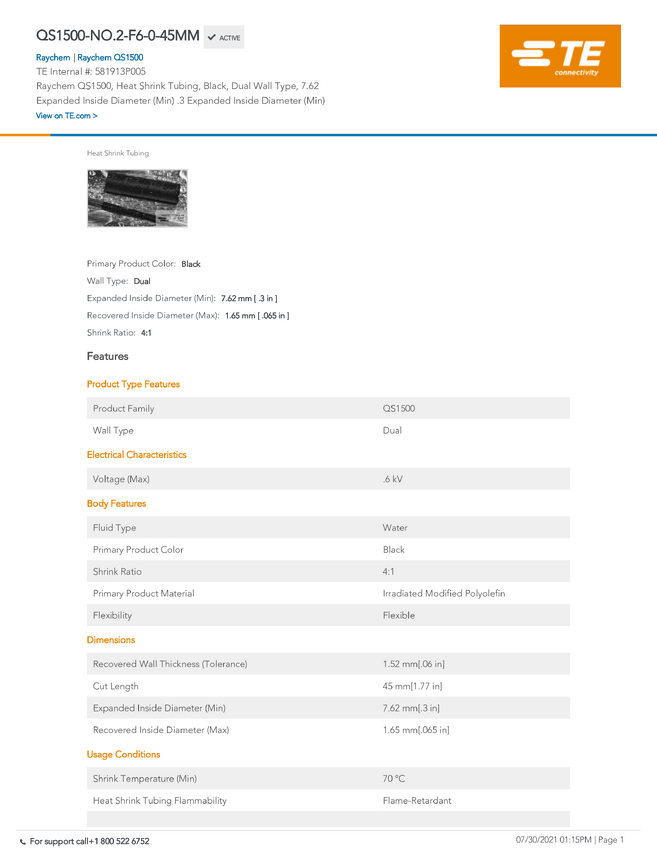Click the Flexible value cell
The width and height of the screenshot is (657, 850).
tap(399, 615)
